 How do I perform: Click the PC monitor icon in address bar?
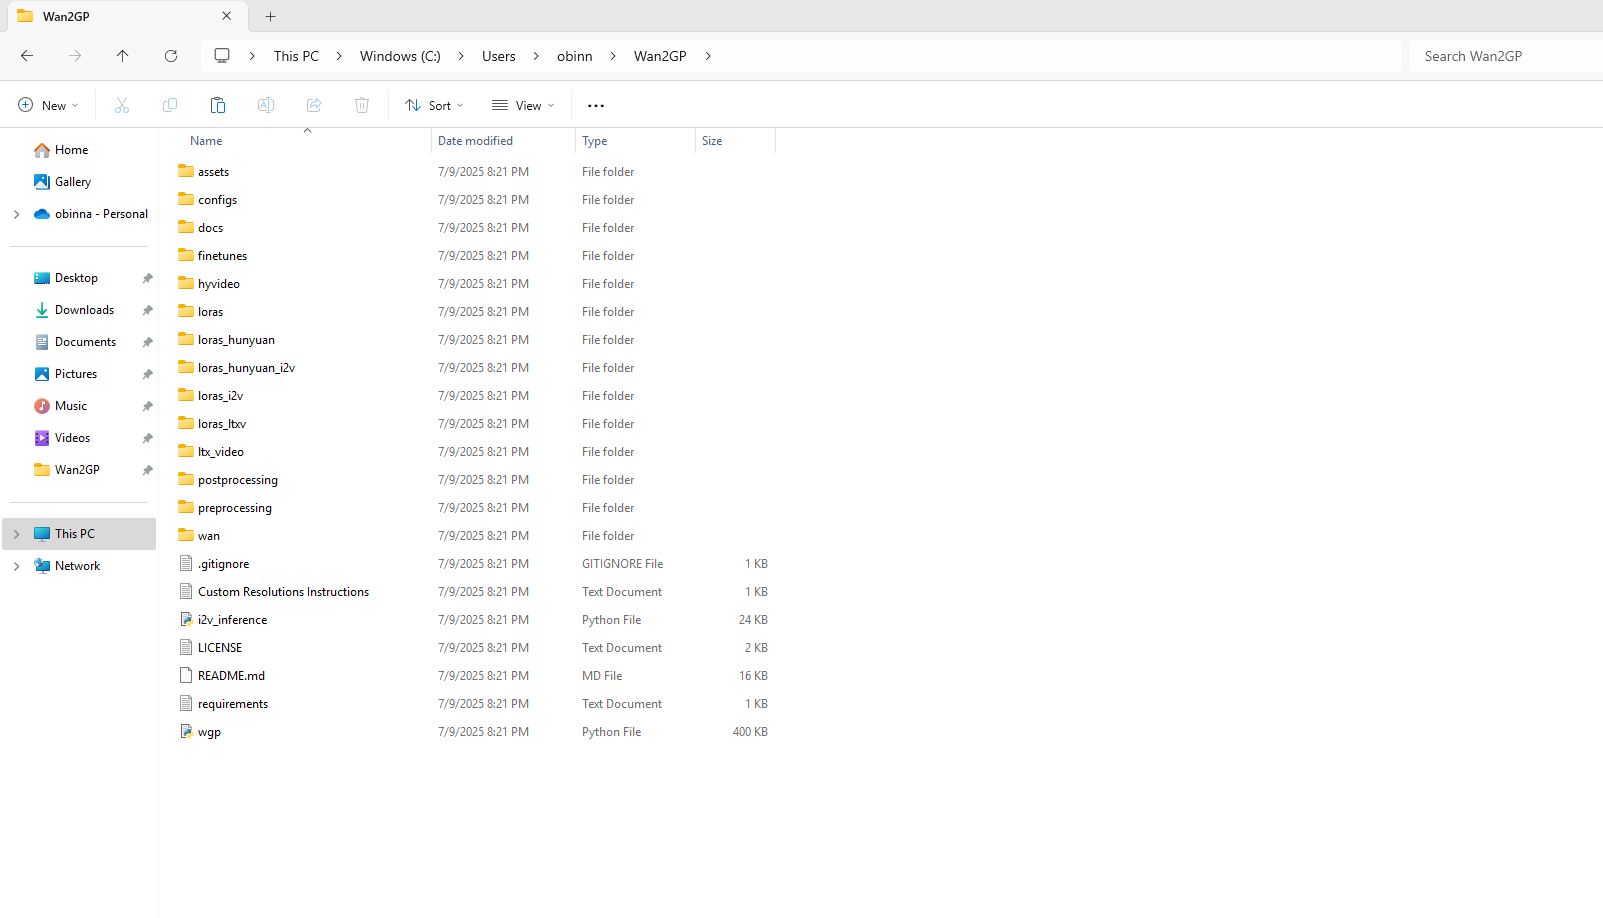coord(222,56)
